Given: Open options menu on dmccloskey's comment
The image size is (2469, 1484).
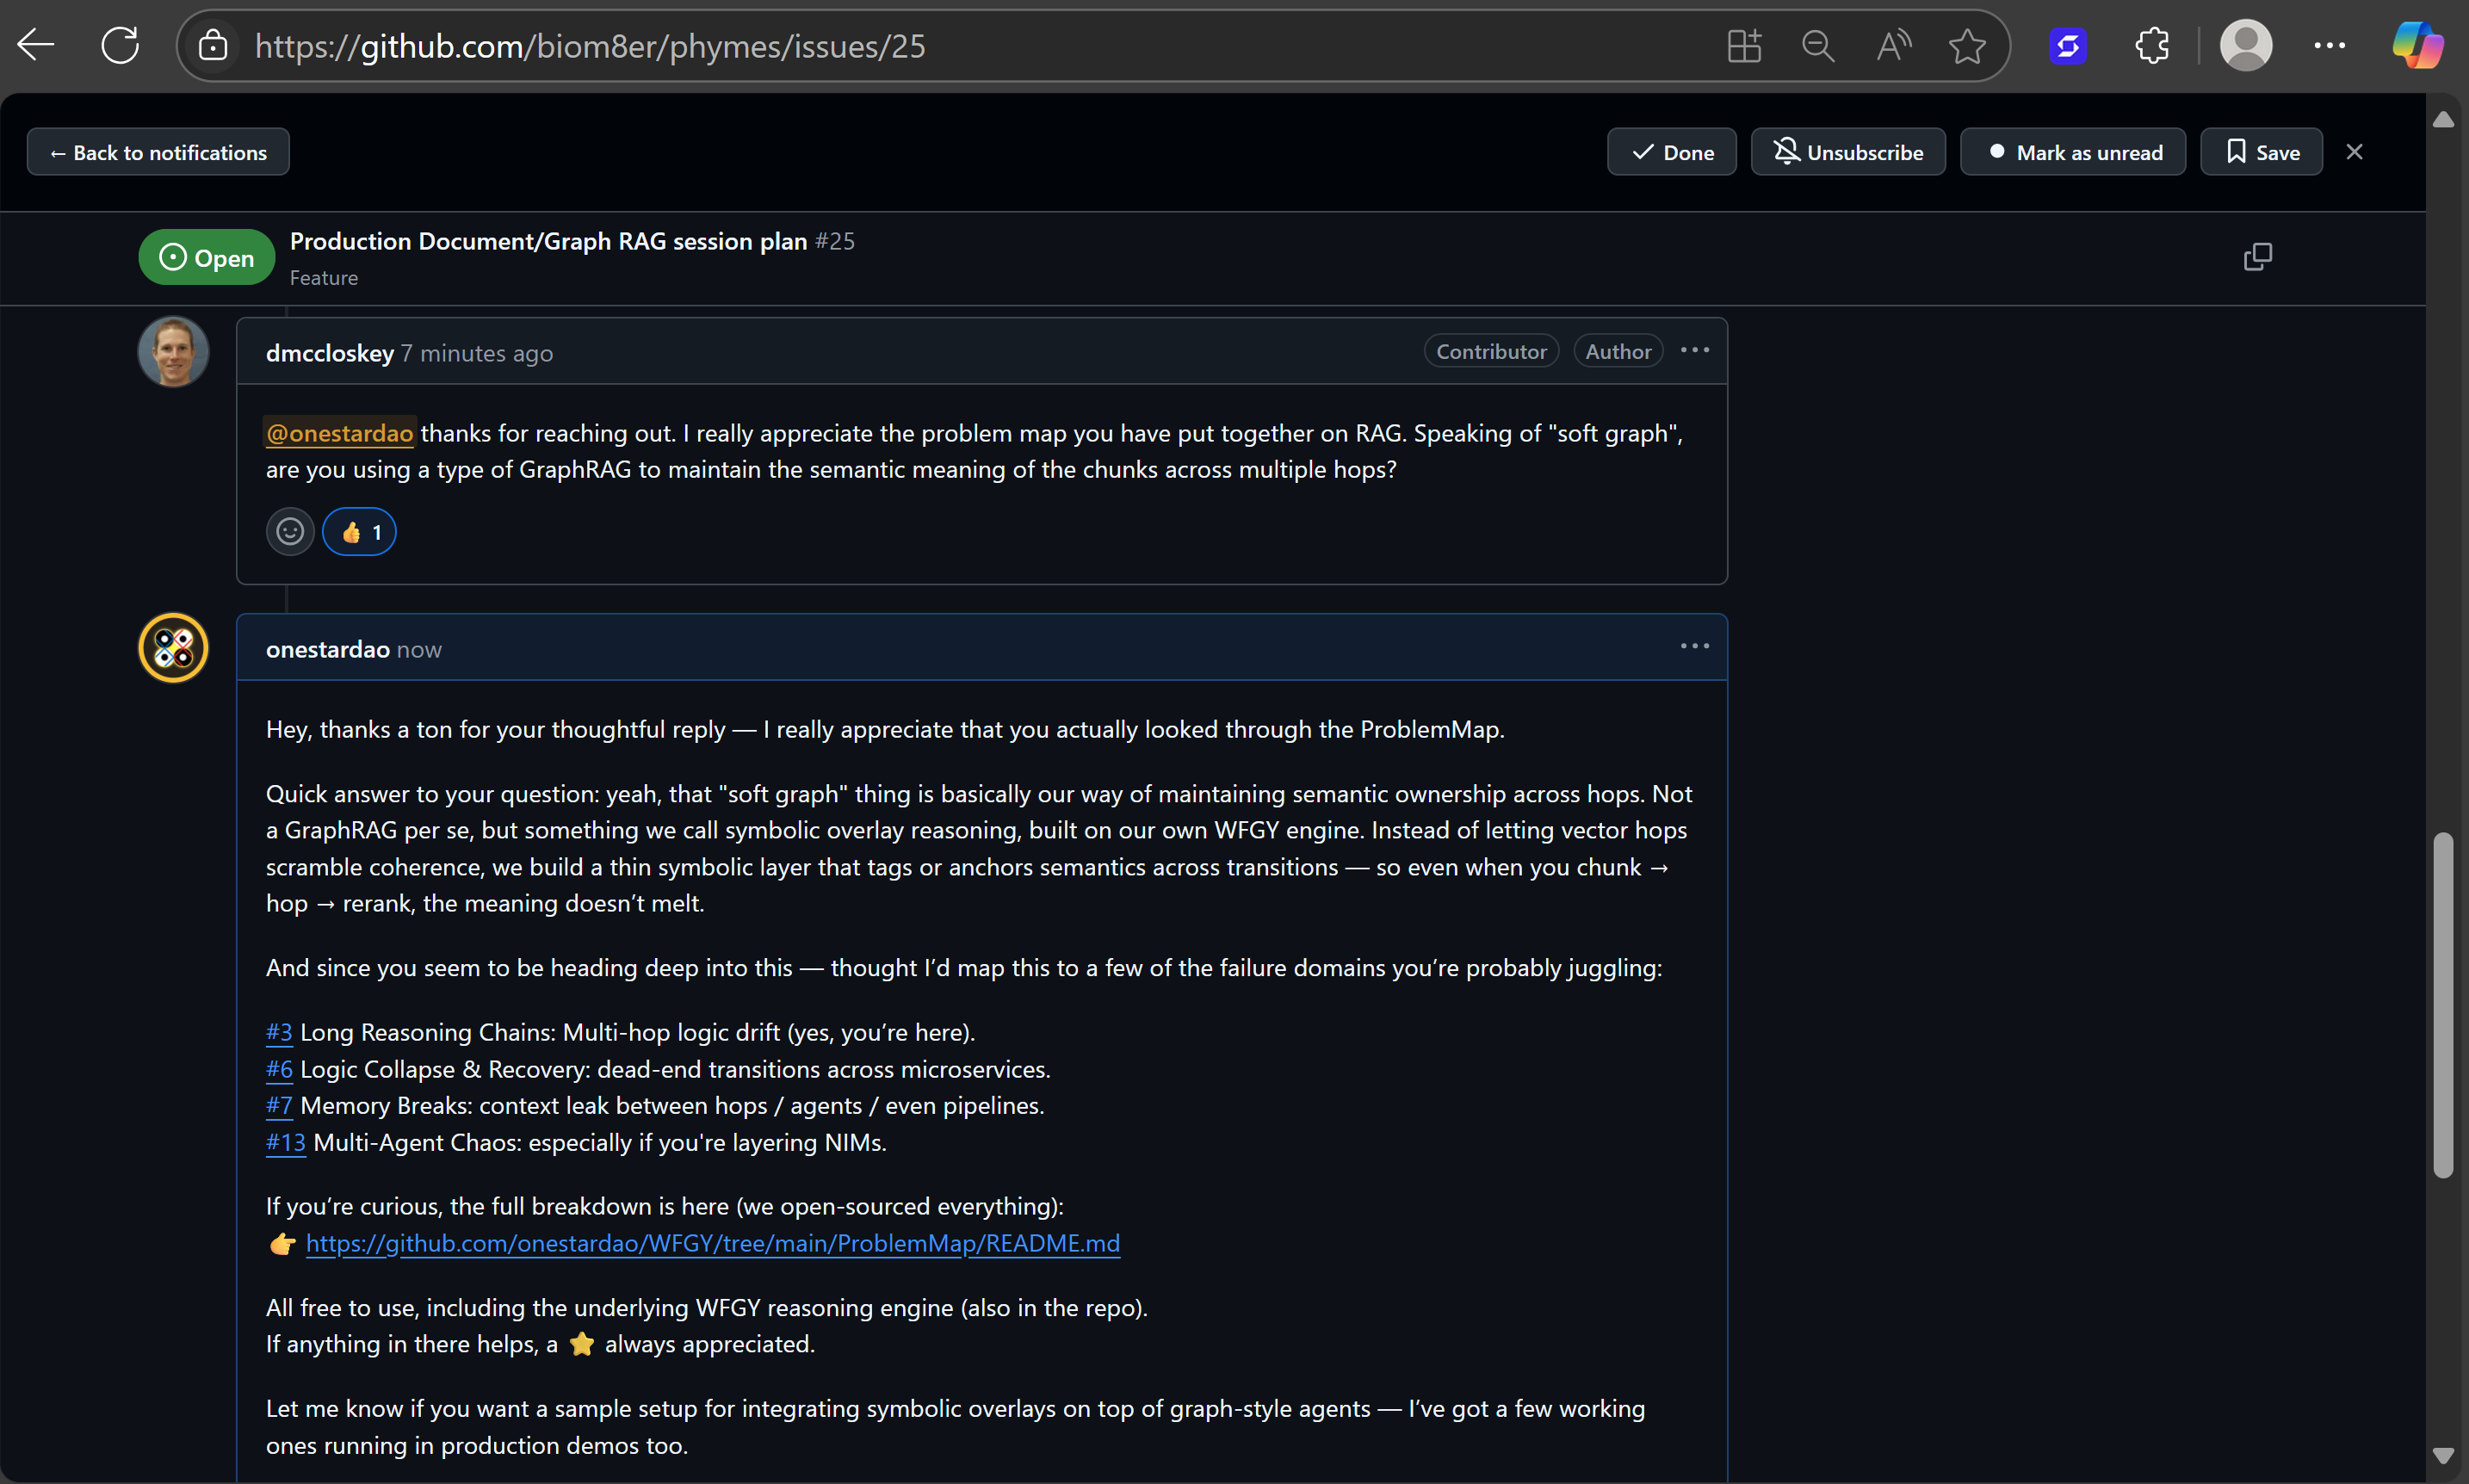Looking at the screenshot, I should point(1694,350).
